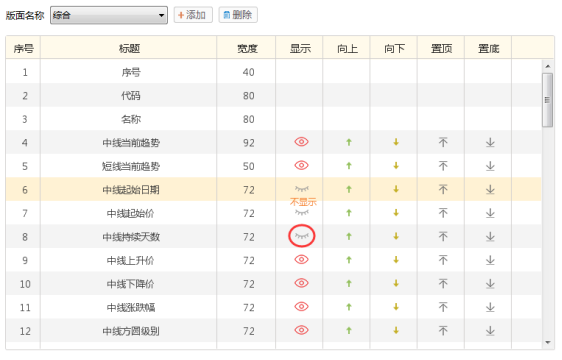Toggle closed-eye icon for 中线起始价
This screenshot has width=562, height=360.
(301, 212)
